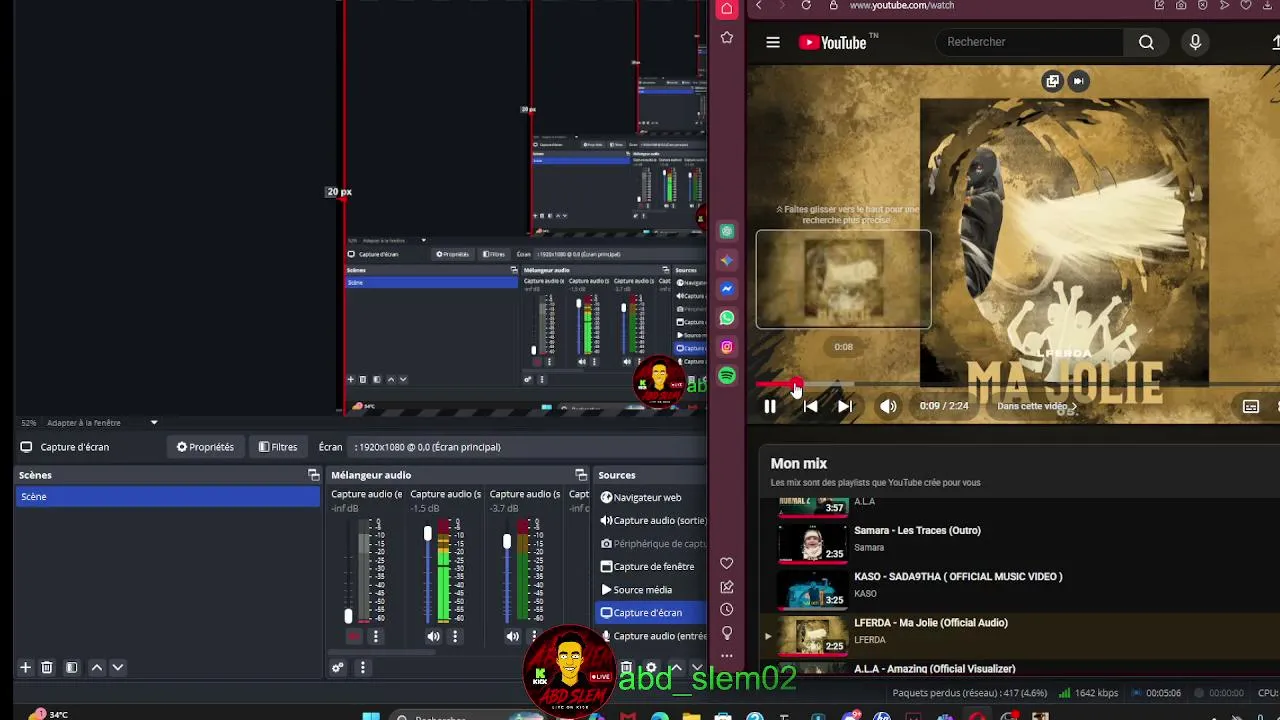Open the YouTube guide hamburger menu
The height and width of the screenshot is (720, 1280).
773,42
